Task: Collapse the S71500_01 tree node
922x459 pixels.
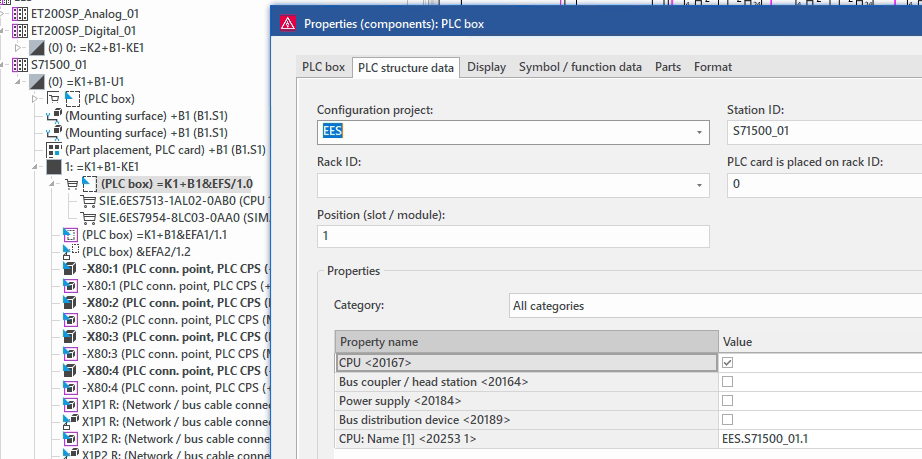Action: pos(5,65)
